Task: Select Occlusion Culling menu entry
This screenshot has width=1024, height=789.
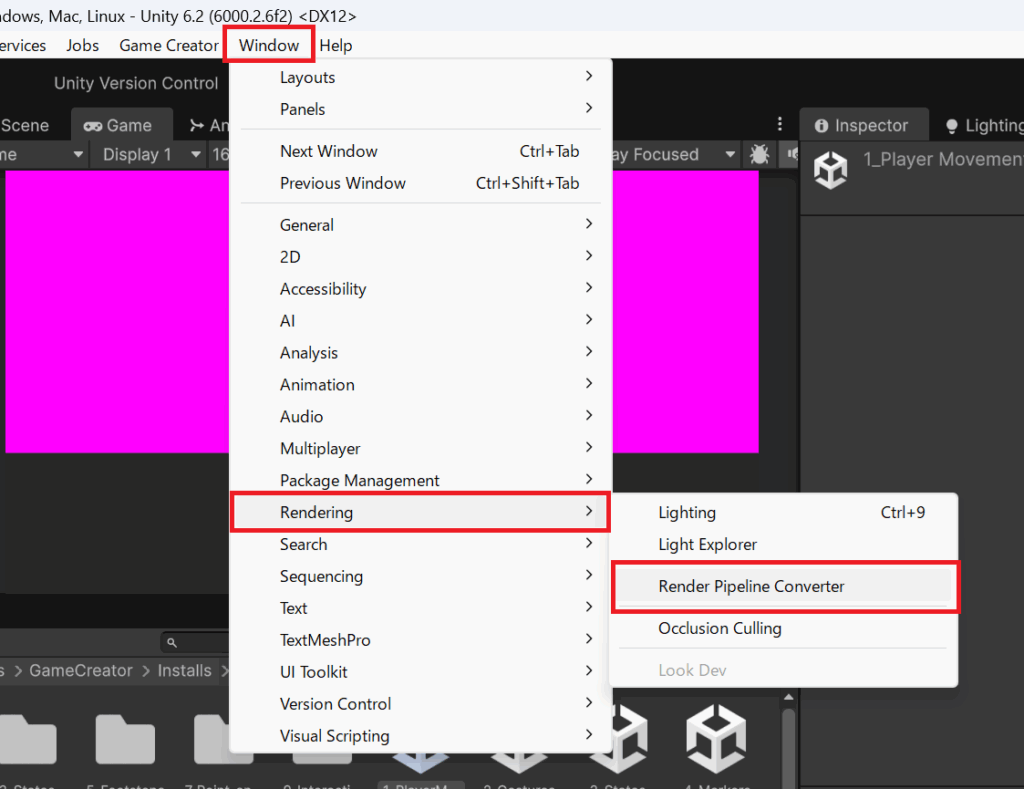Action: (x=720, y=628)
